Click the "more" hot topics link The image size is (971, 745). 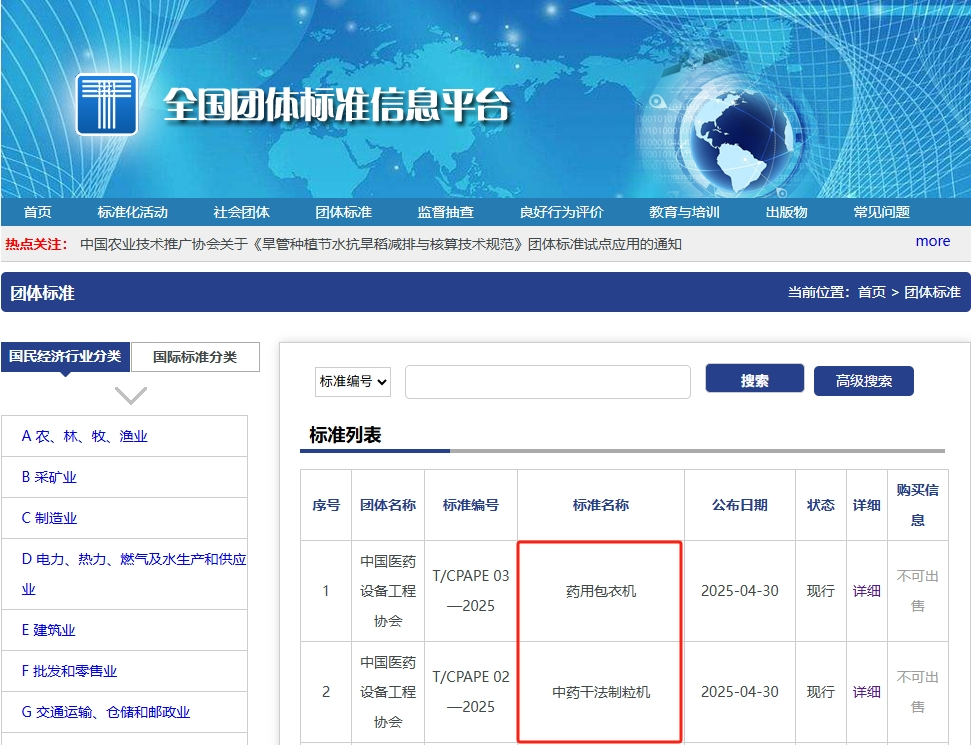point(932,241)
